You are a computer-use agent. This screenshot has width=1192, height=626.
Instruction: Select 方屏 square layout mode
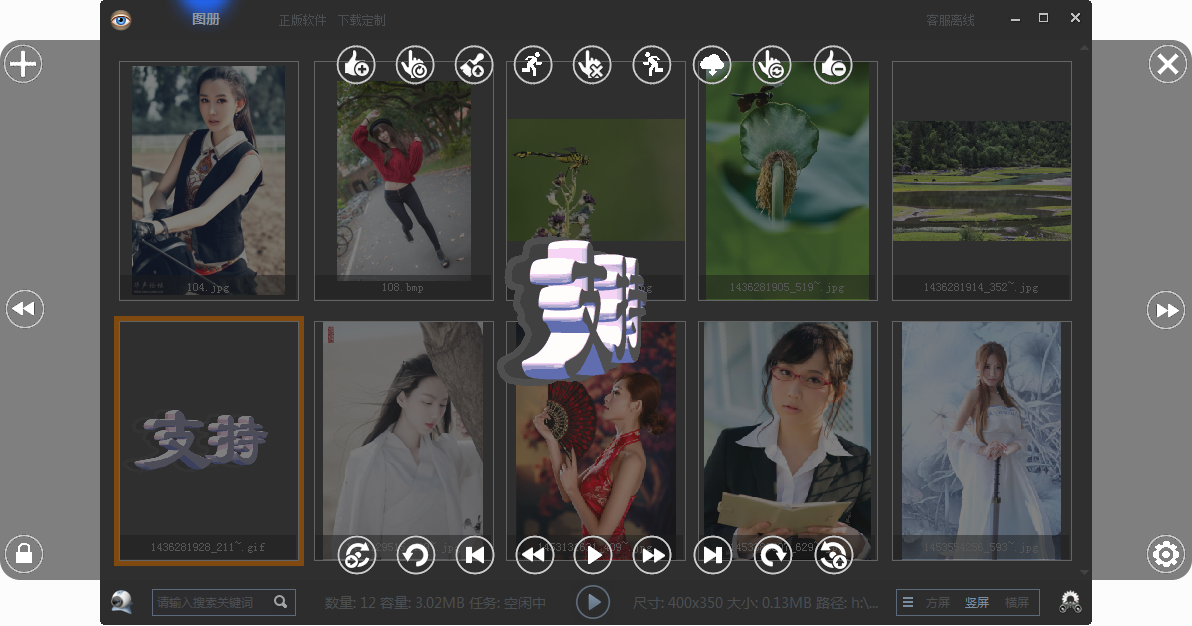[x=937, y=603]
